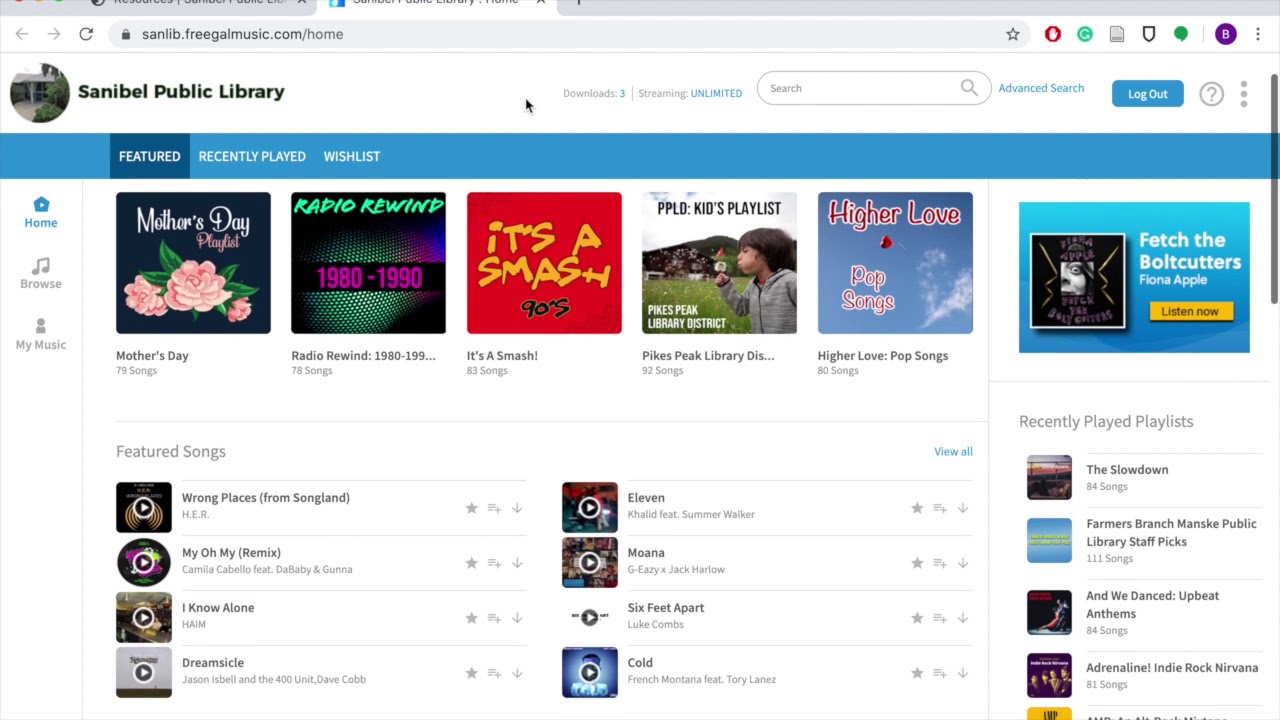This screenshot has width=1280, height=720.
Task: Switch to the Featured tab
Action: 150,156
